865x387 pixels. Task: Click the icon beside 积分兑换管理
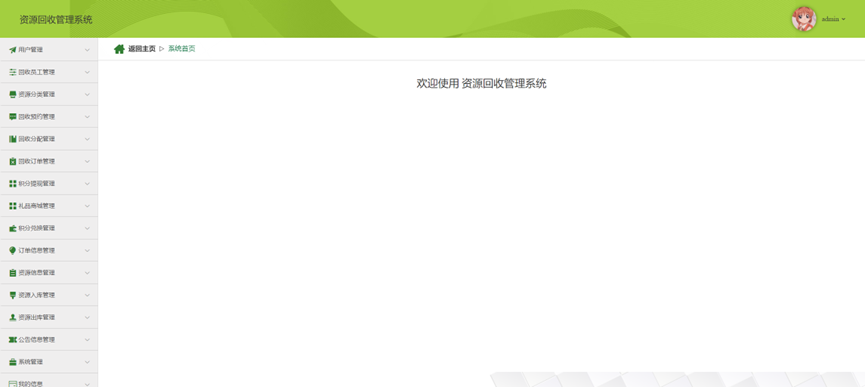tap(13, 228)
